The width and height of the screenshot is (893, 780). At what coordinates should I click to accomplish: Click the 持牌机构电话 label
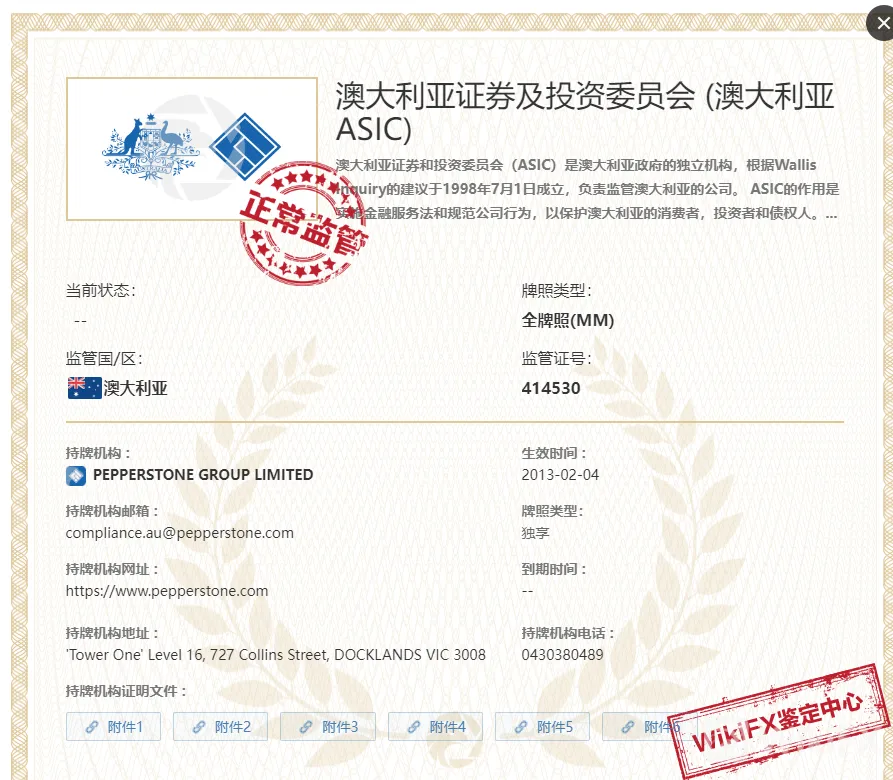[x=568, y=633]
